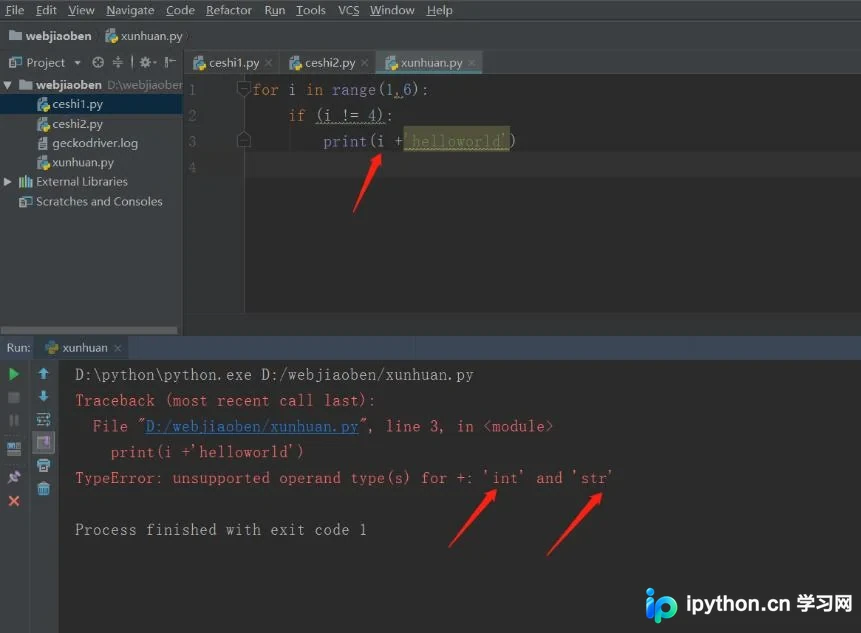861x633 pixels.
Task: Collapse the webjiaoben root folder arrow
Action: tap(8, 85)
